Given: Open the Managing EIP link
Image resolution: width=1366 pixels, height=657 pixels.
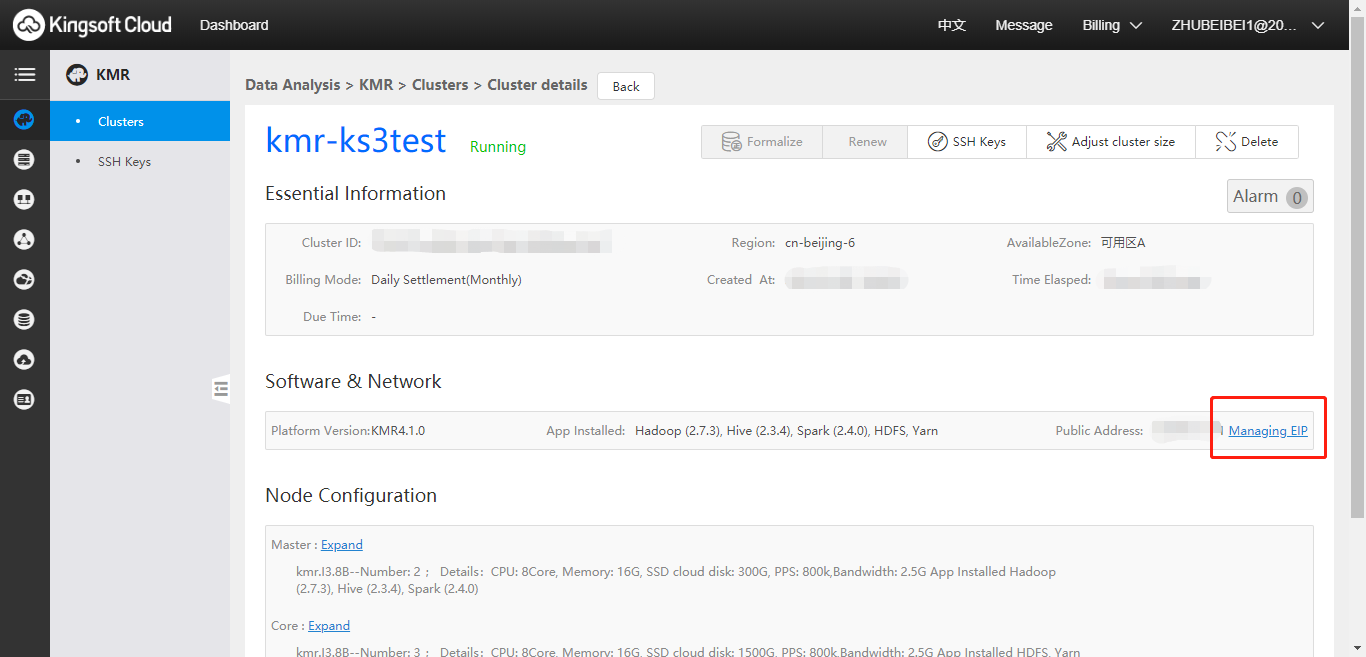Looking at the screenshot, I should tap(1268, 431).
